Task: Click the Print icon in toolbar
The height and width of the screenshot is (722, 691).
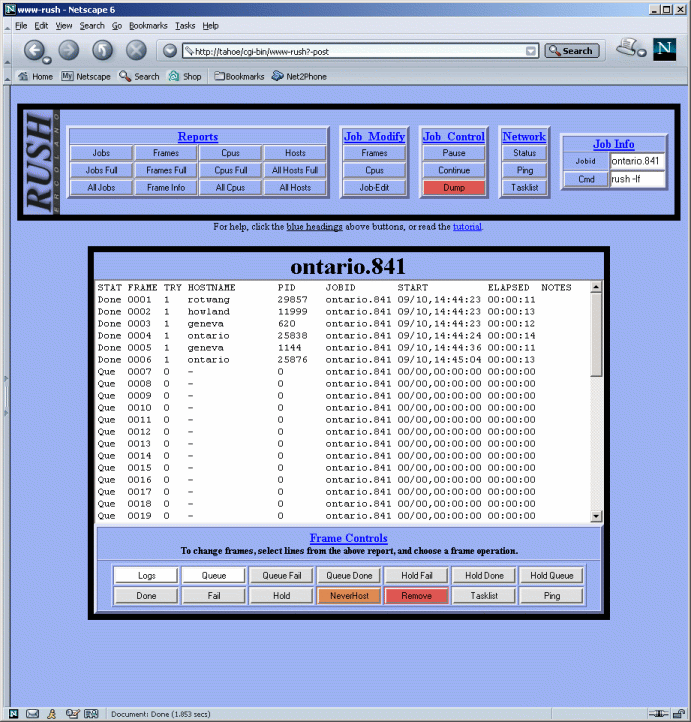Action: [629, 48]
